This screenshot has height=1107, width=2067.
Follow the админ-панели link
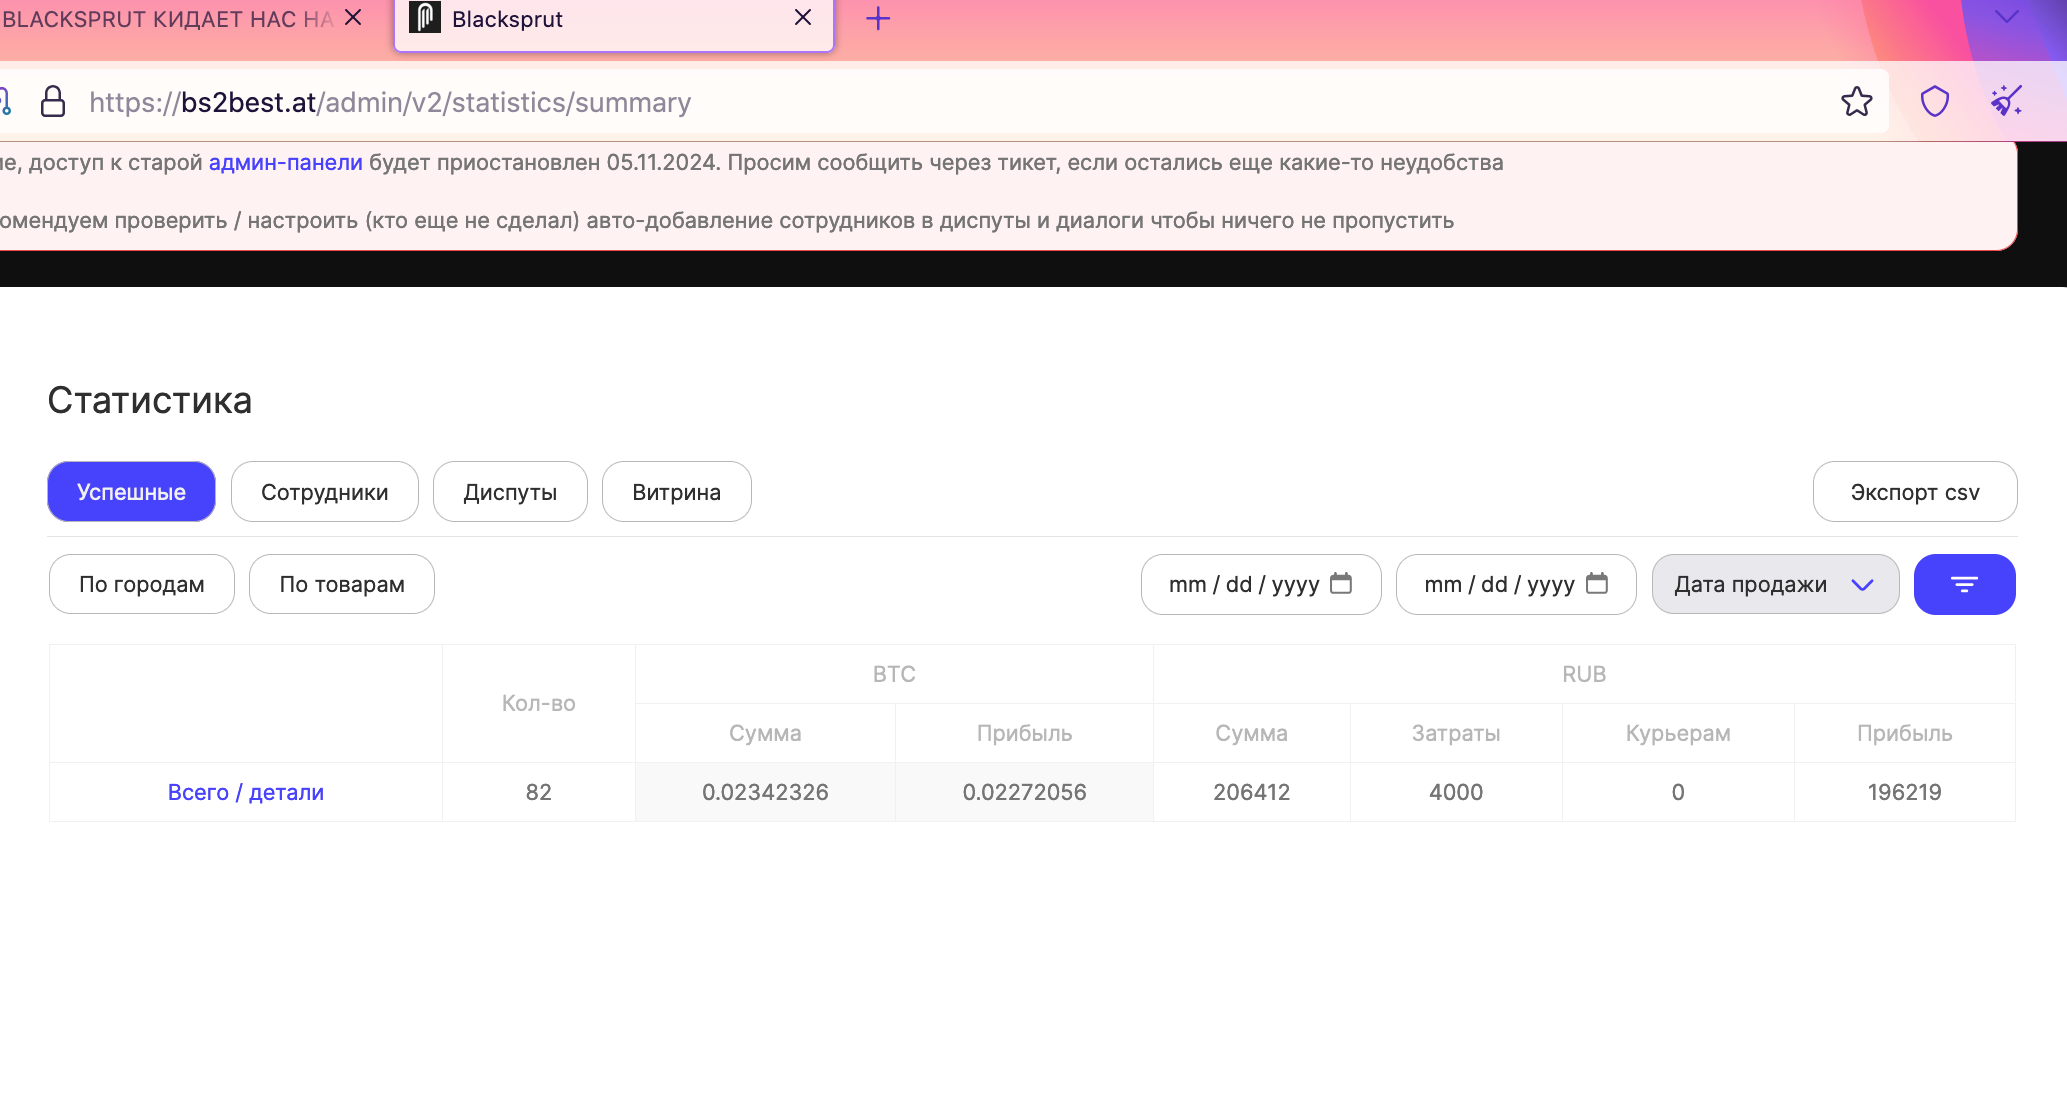285,163
